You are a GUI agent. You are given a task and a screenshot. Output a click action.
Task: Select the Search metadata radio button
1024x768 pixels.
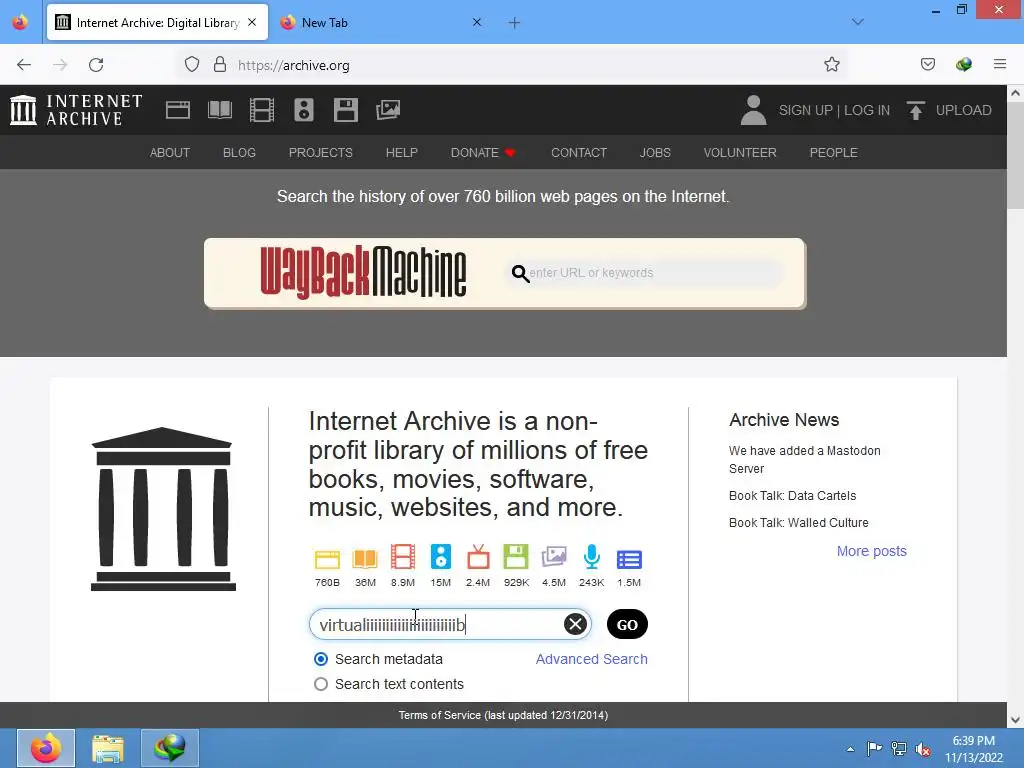point(321,659)
